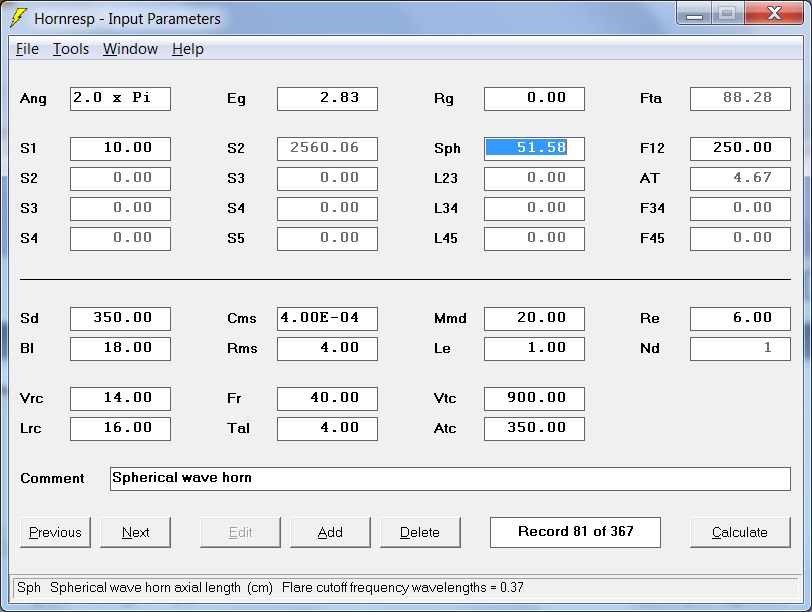Click the Le field showing 1.00
812x612 pixels.
534,349
